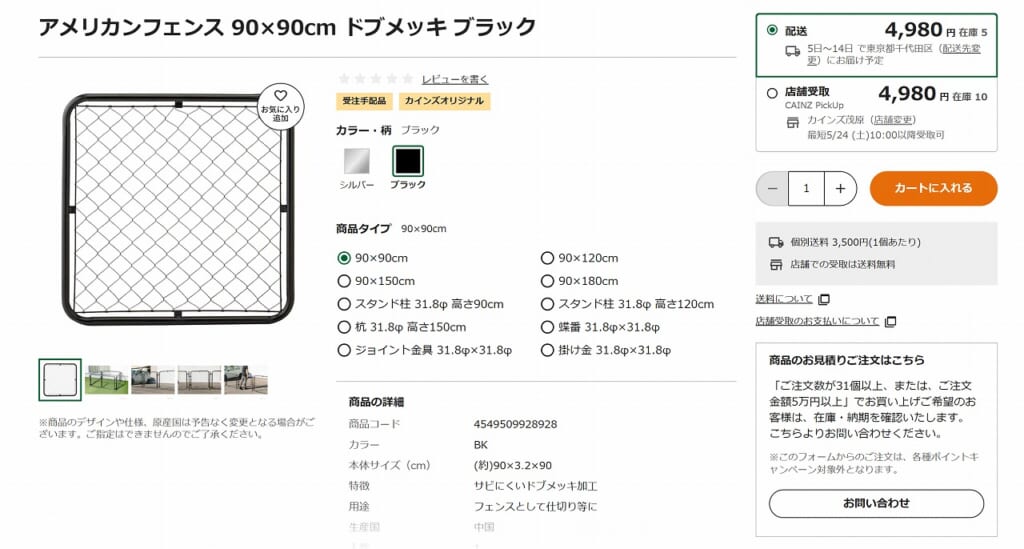The image size is (1024, 549).
Task: Pick the シルバー color swatch
Action: (357, 161)
